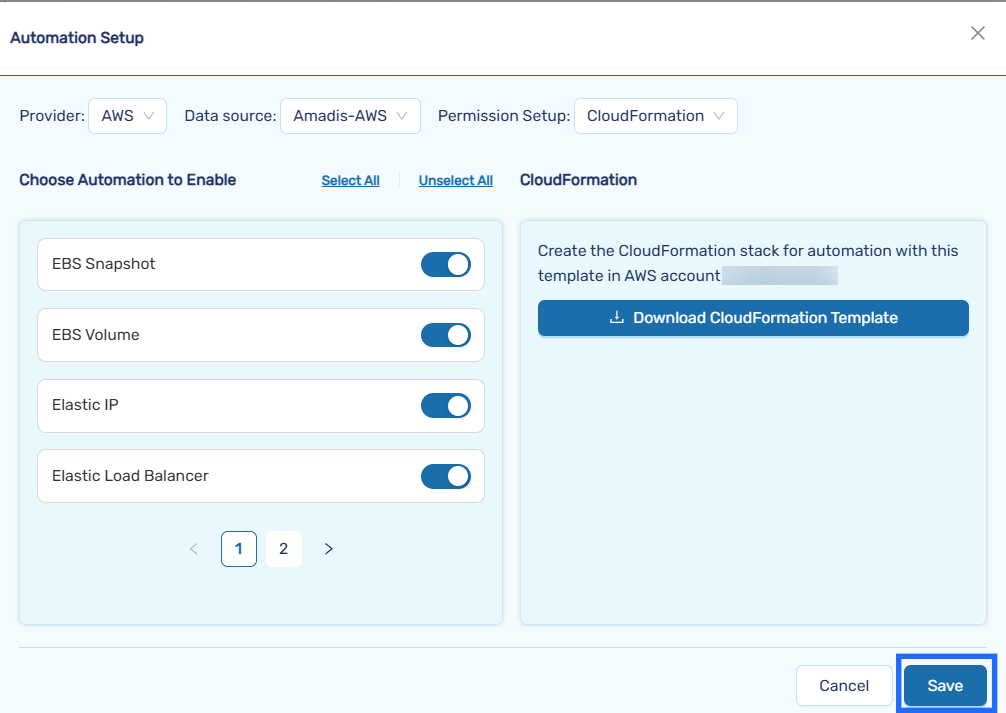Cancel the automation setup
Viewport: 1006px width, 713px height.
point(843,686)
